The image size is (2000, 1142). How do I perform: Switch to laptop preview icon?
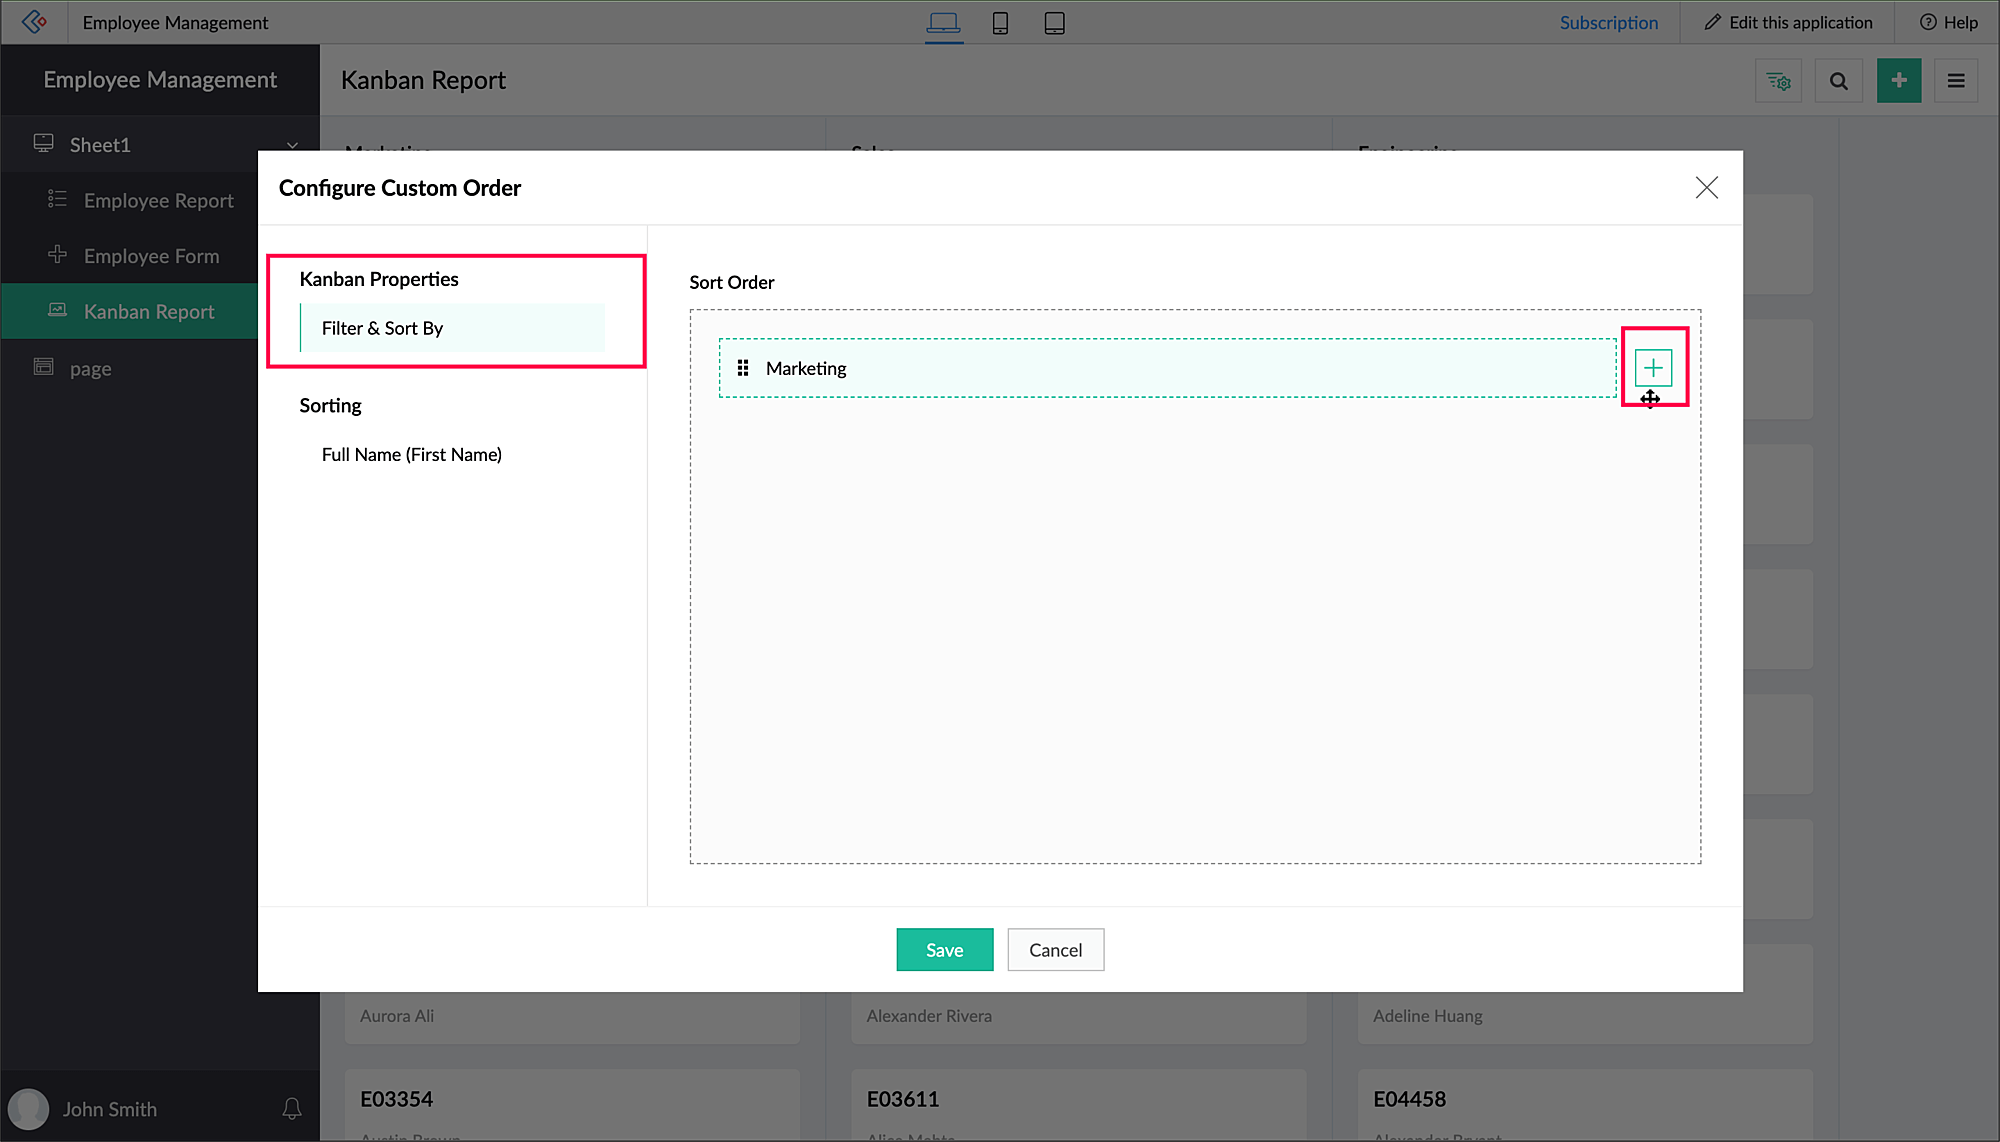[x=943, y=23]
